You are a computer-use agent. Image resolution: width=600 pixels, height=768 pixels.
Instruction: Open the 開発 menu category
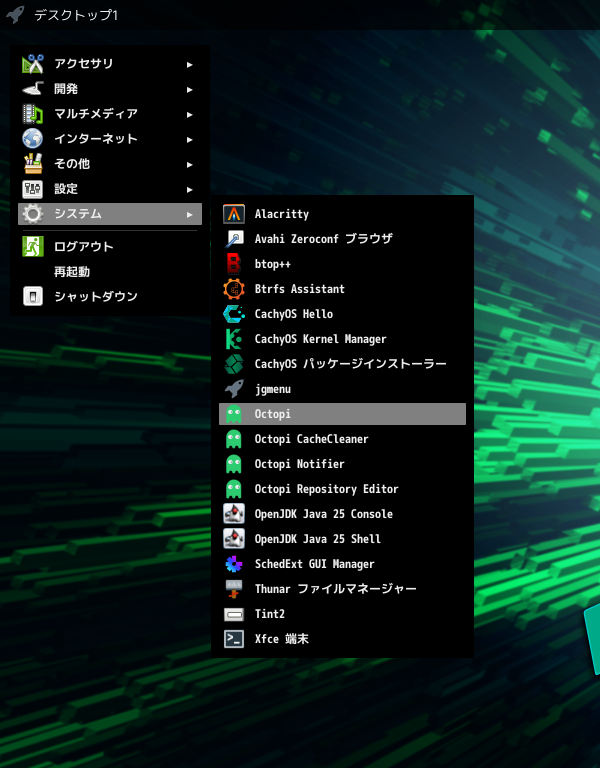coord(110,89)
